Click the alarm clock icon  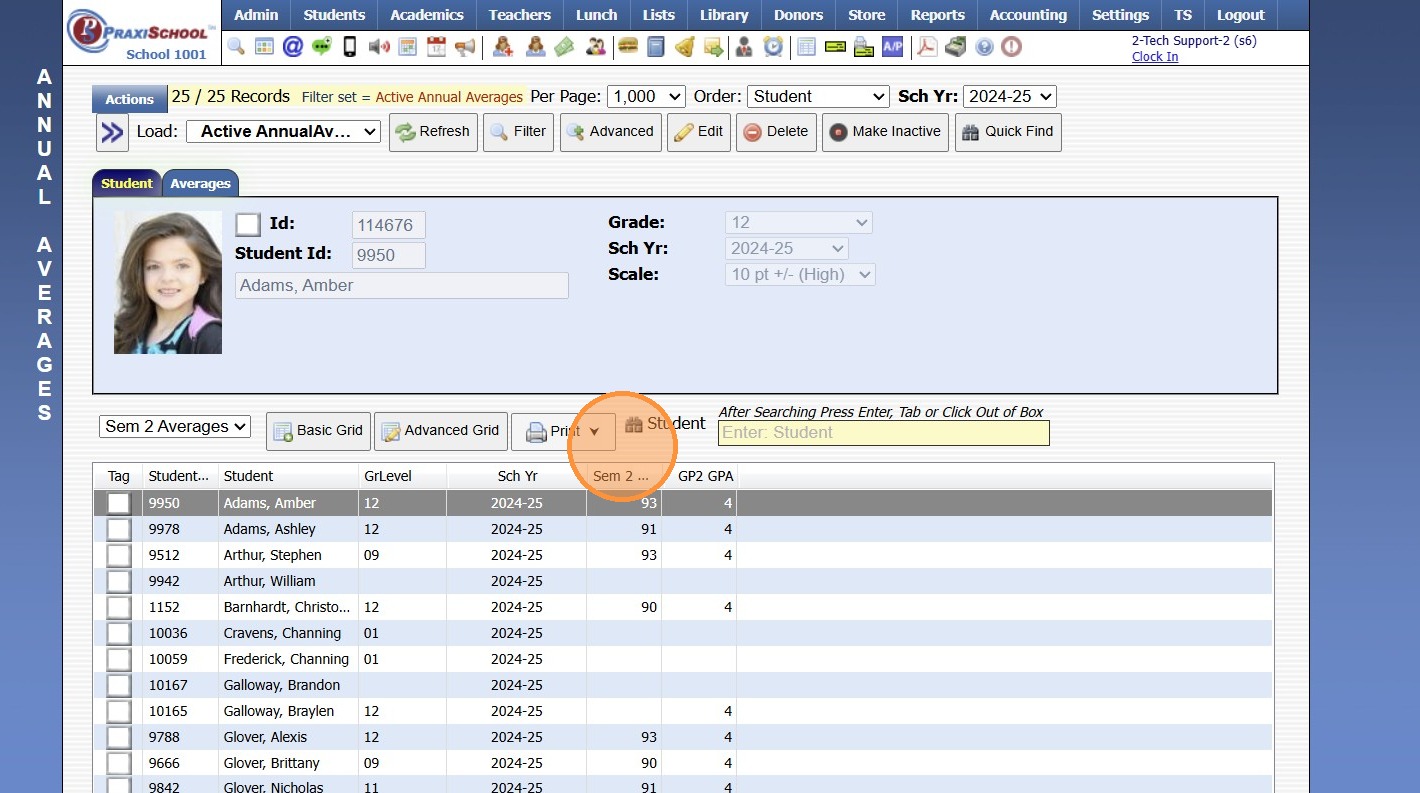(773, 46)
